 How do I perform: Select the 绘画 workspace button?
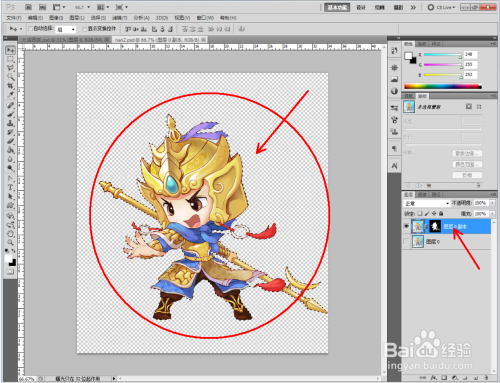coord(380,7)
